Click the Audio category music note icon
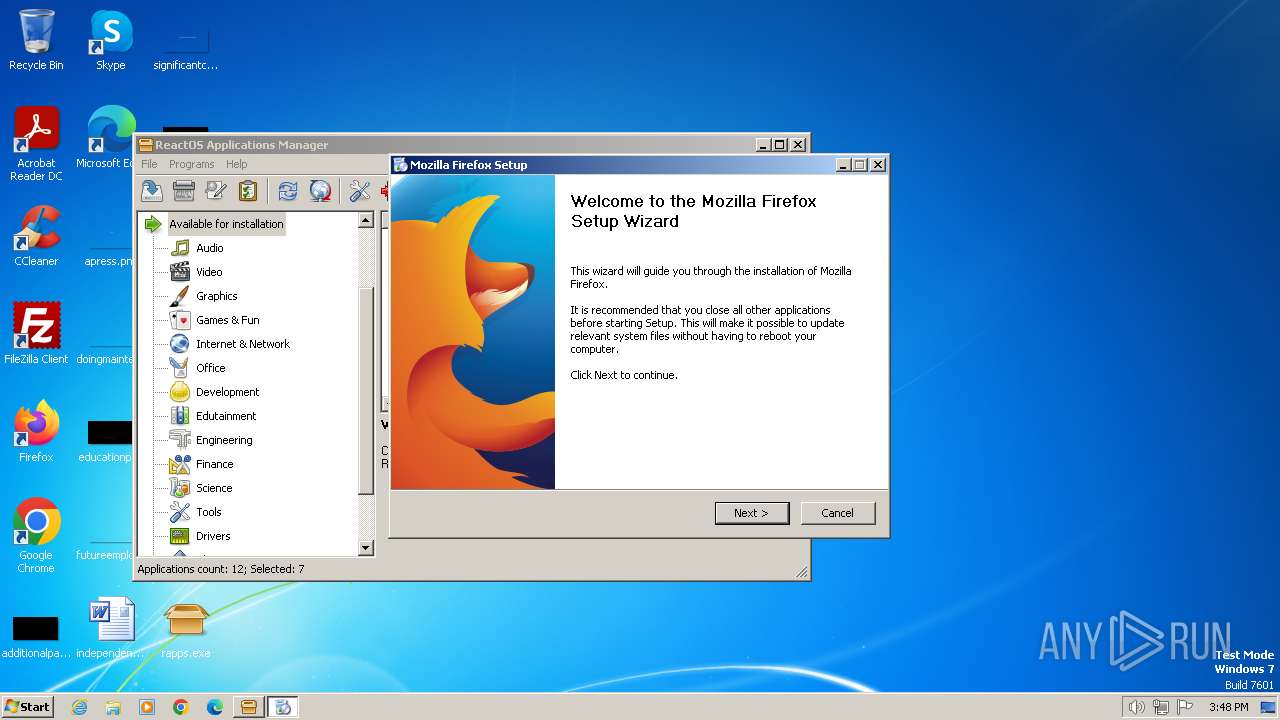 (180, 248)
